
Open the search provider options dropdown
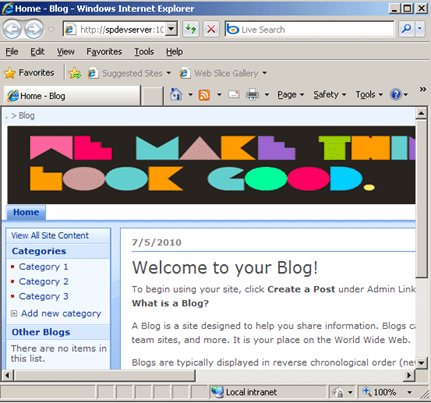pos(420,29)
